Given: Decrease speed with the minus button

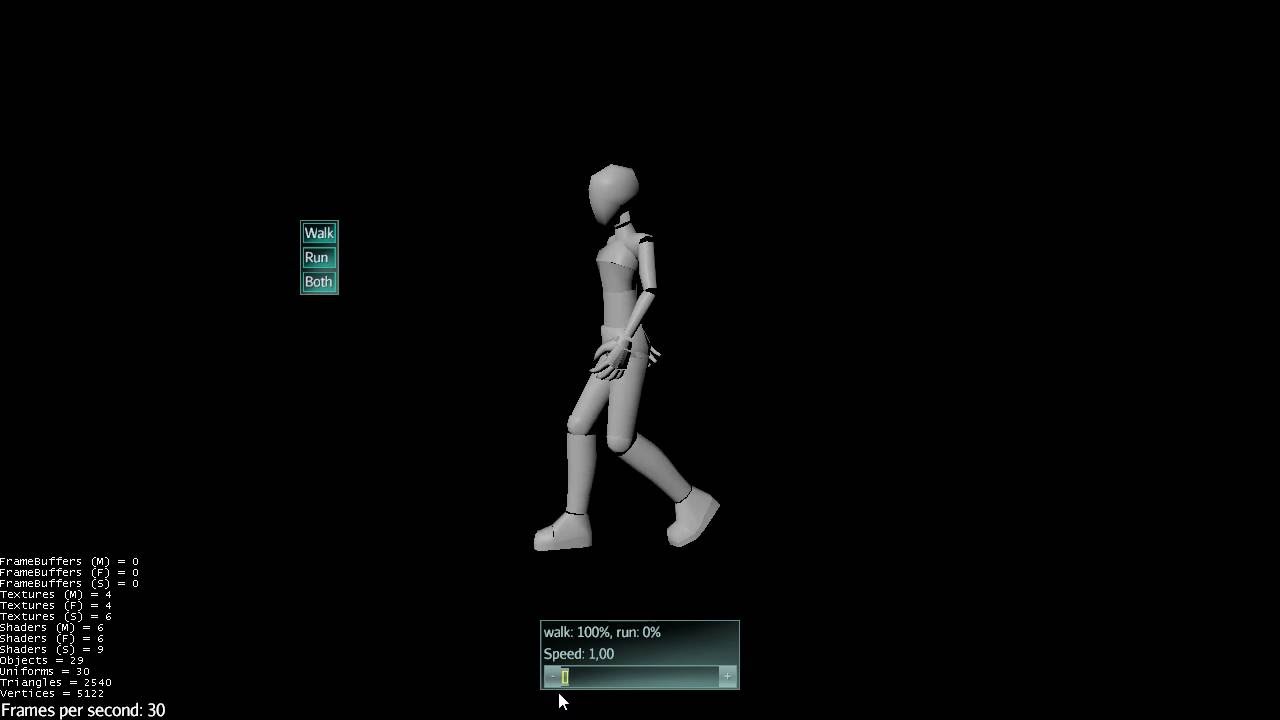Looking at the screenshot, I should click(552, 677).
